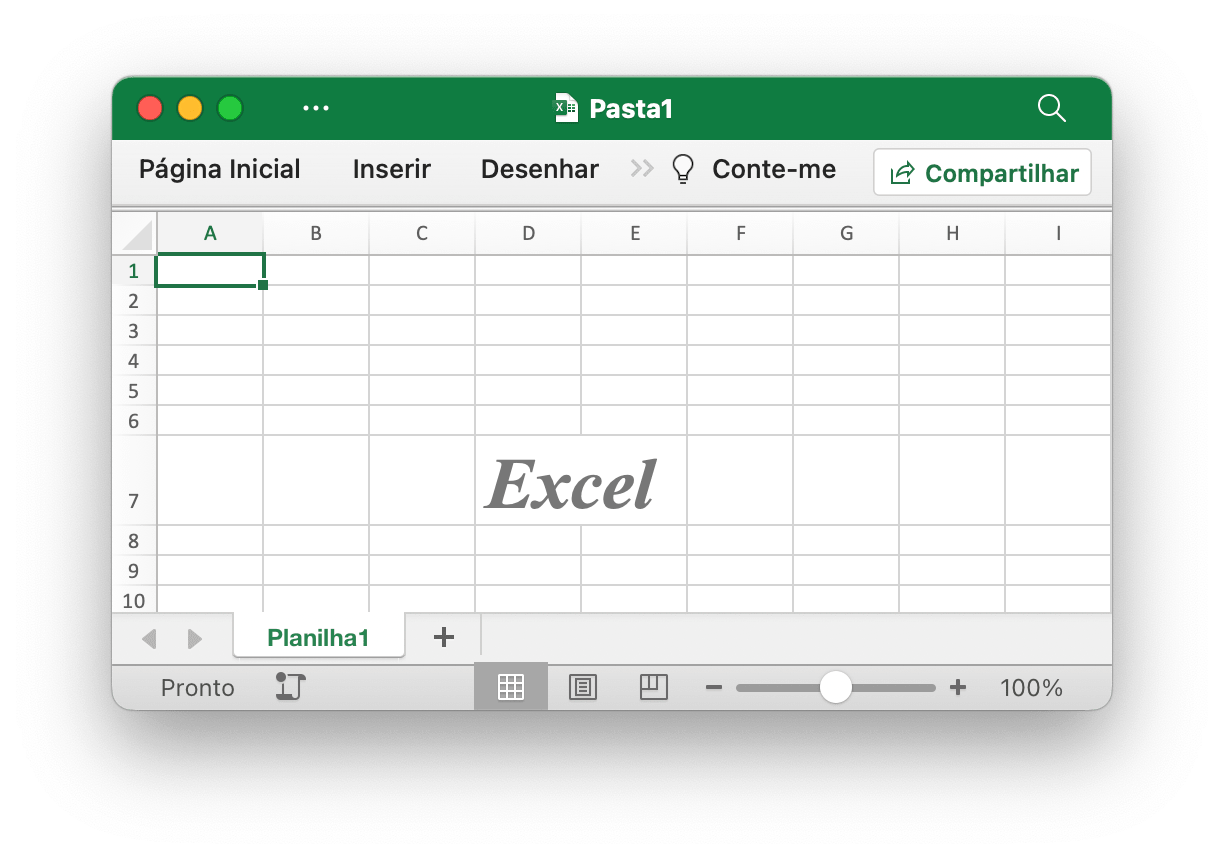Click the lightbulb Conte-me icon

coord(683,169)
